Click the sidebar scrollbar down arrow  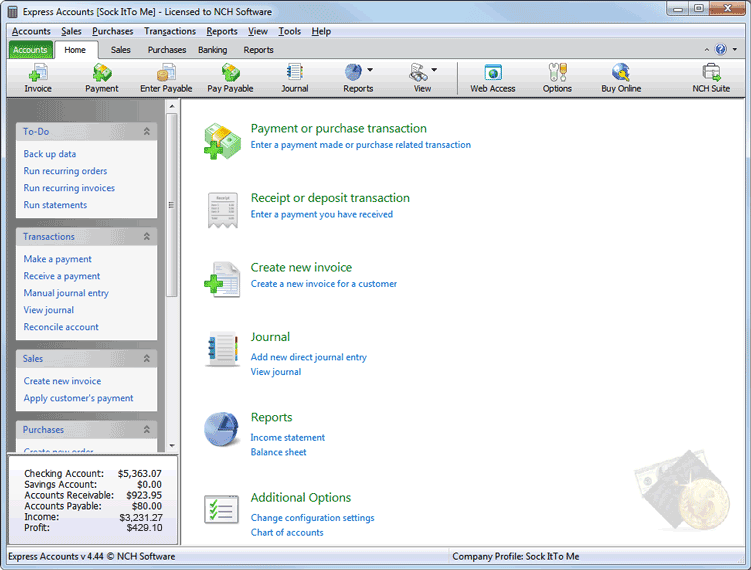[172, 445]
